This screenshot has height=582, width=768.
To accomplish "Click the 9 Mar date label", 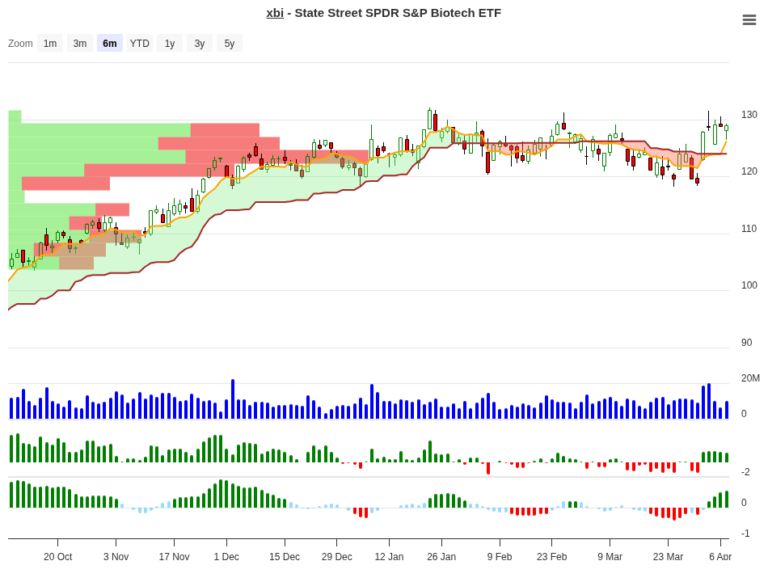I will point(610,557).
